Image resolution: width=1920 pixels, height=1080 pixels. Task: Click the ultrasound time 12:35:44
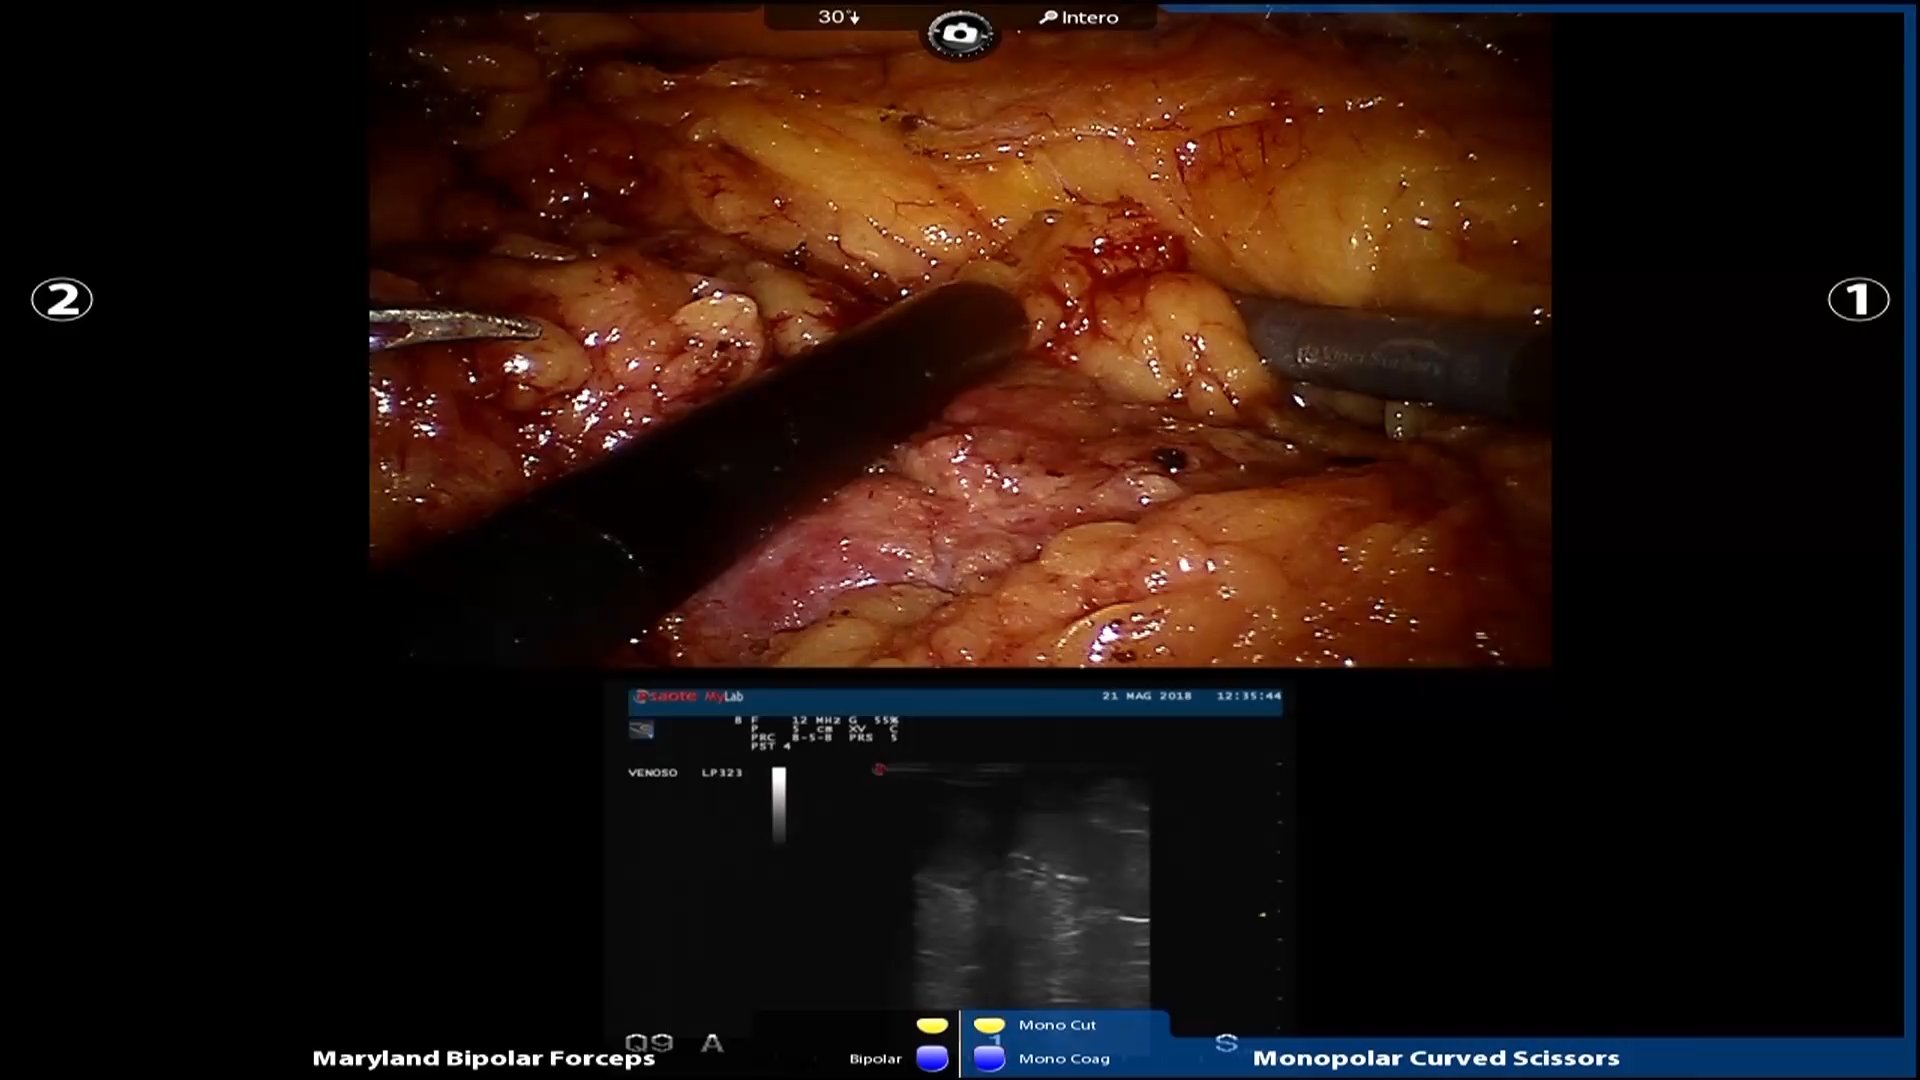pyautogui.click(x=1249, y=696)
